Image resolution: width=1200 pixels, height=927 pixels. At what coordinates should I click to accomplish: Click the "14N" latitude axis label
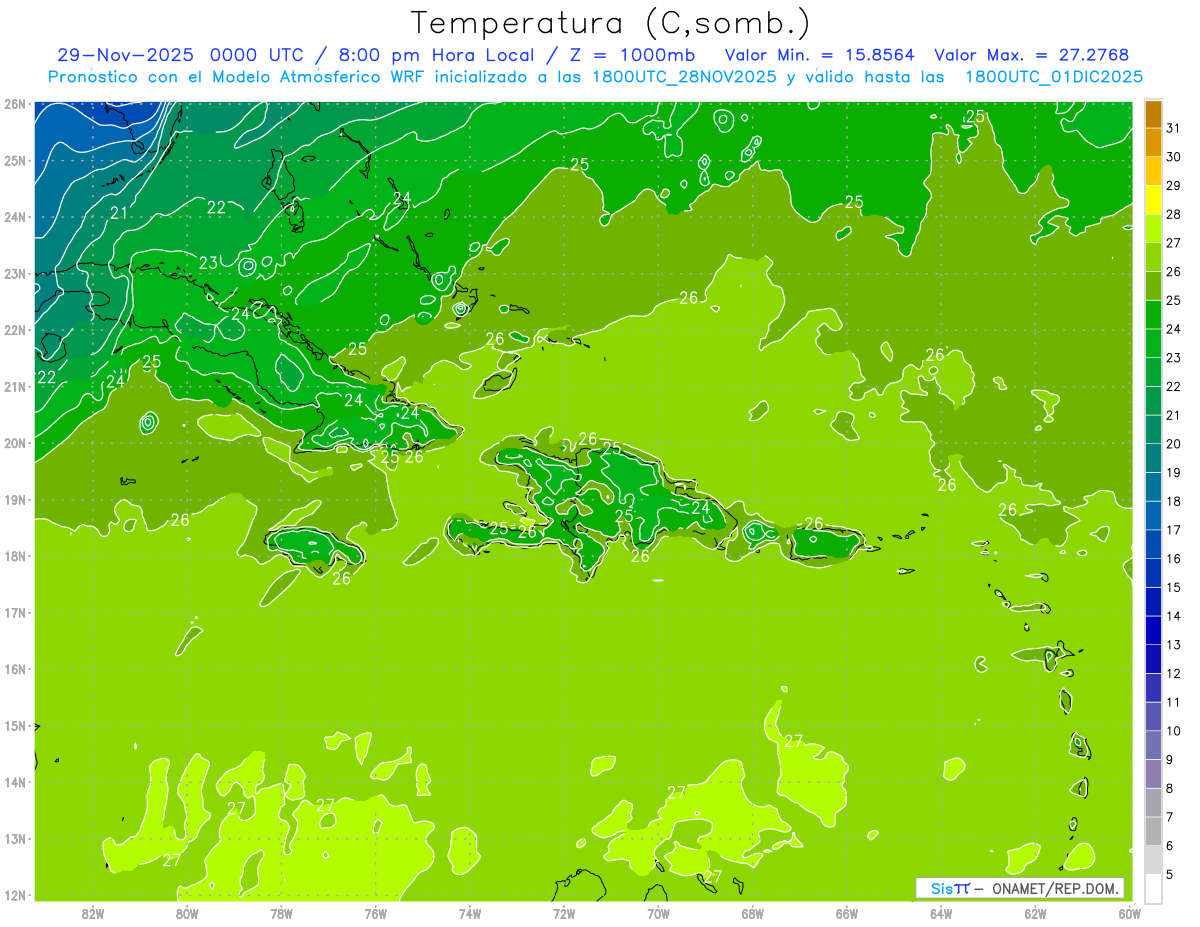coord(15,782)
